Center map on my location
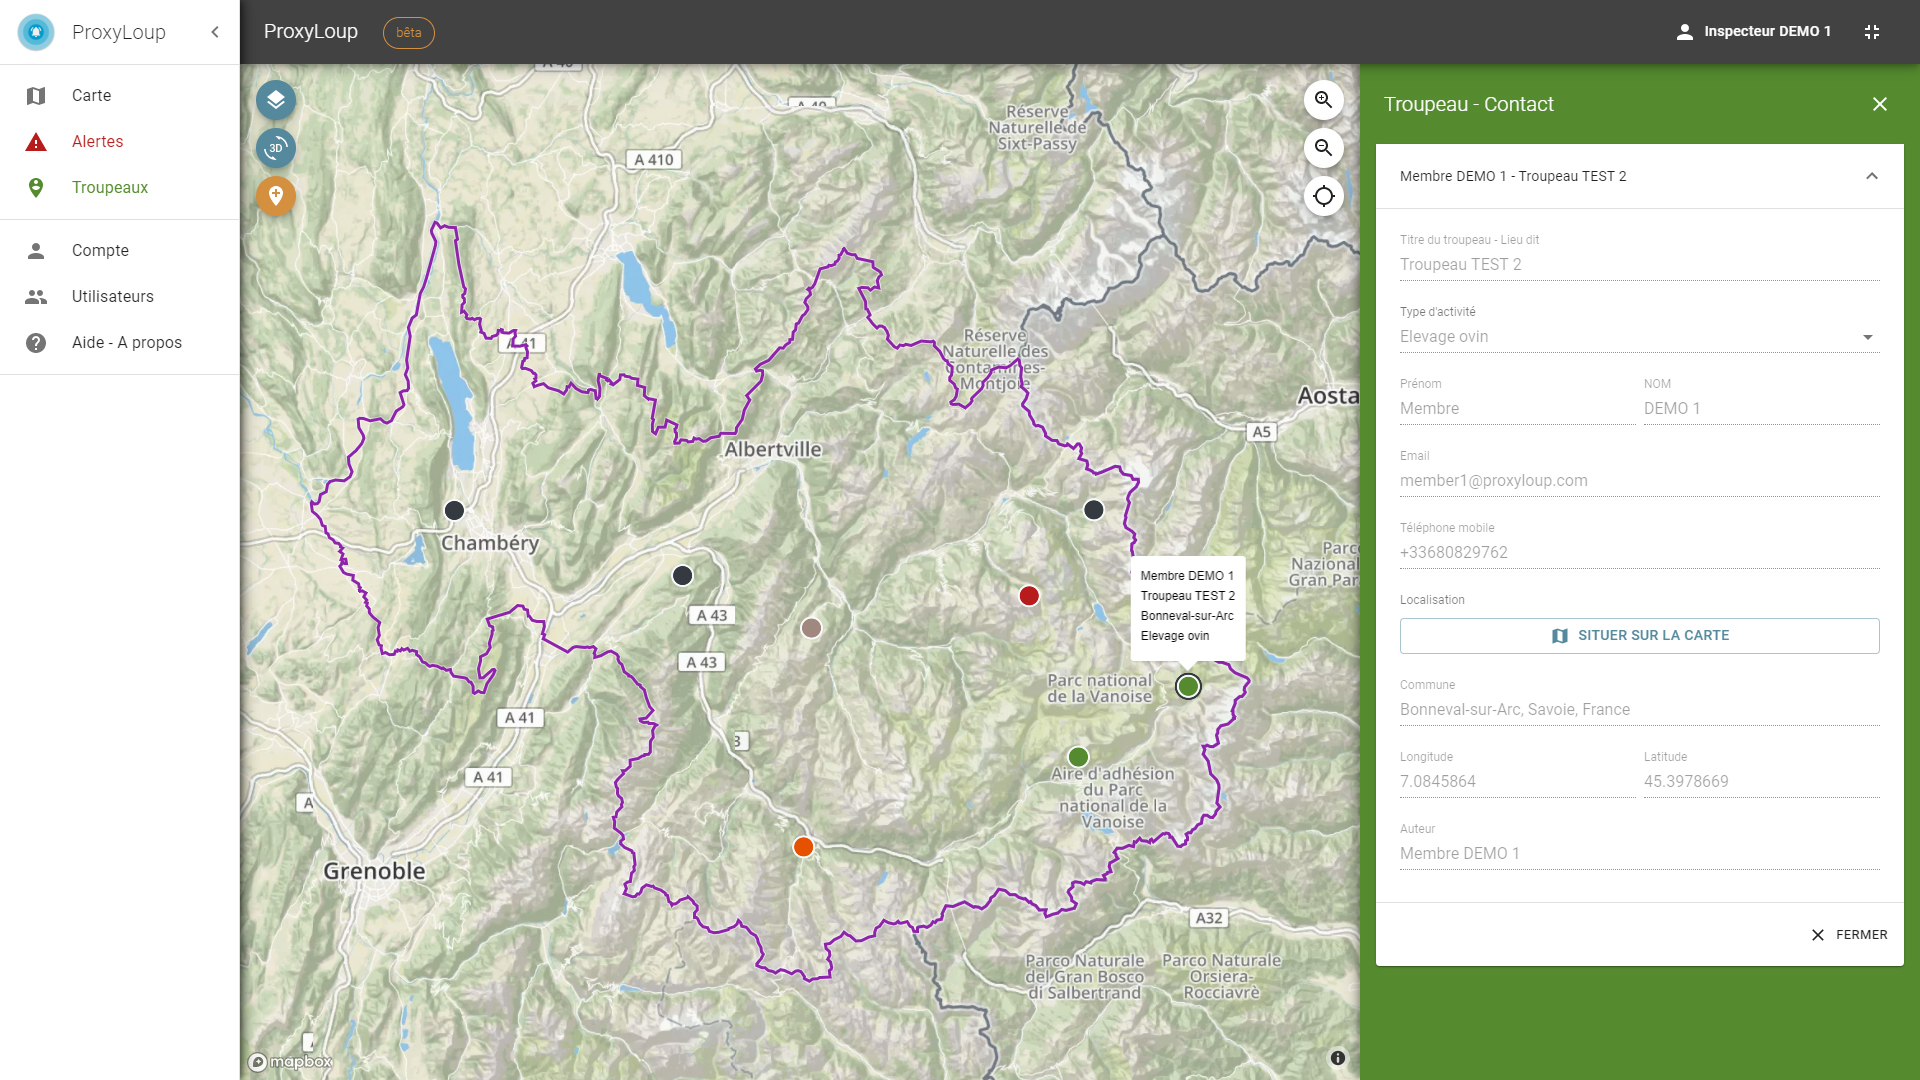Image resolution: width=1920 pixels, height=1080 pixels. [1324, 196]
